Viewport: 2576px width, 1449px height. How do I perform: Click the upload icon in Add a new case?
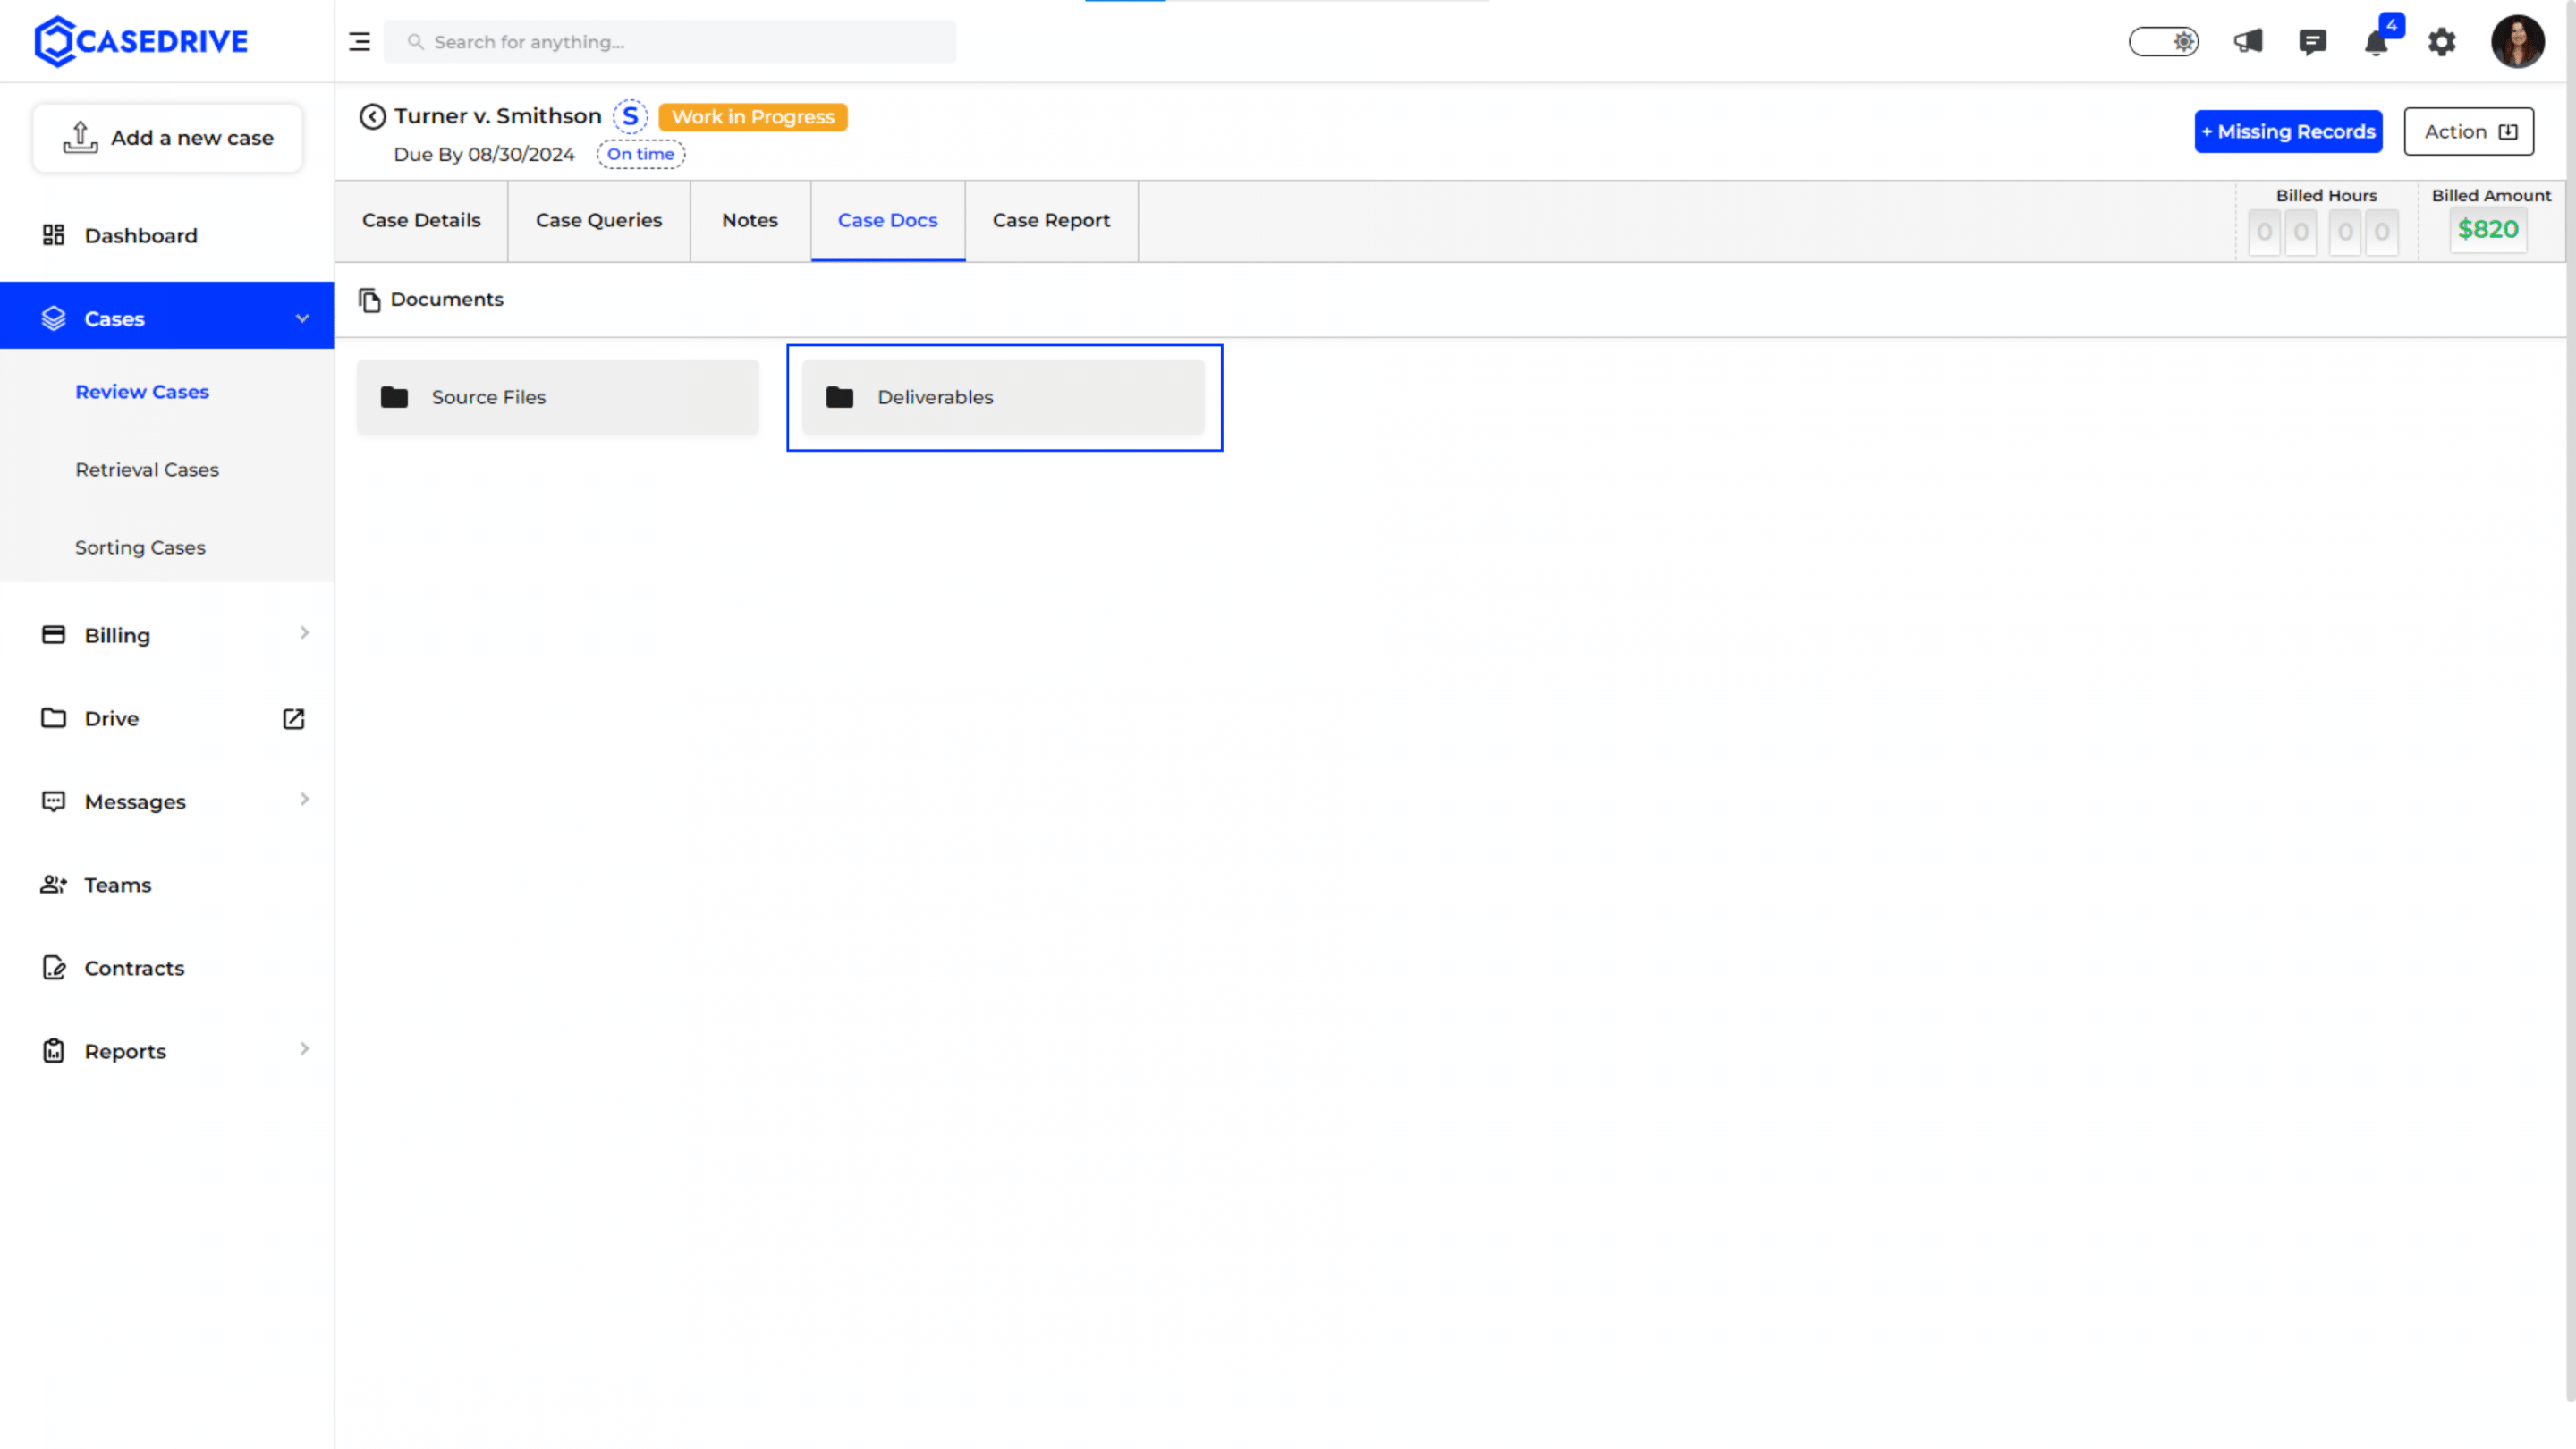(x=80, y=138)
